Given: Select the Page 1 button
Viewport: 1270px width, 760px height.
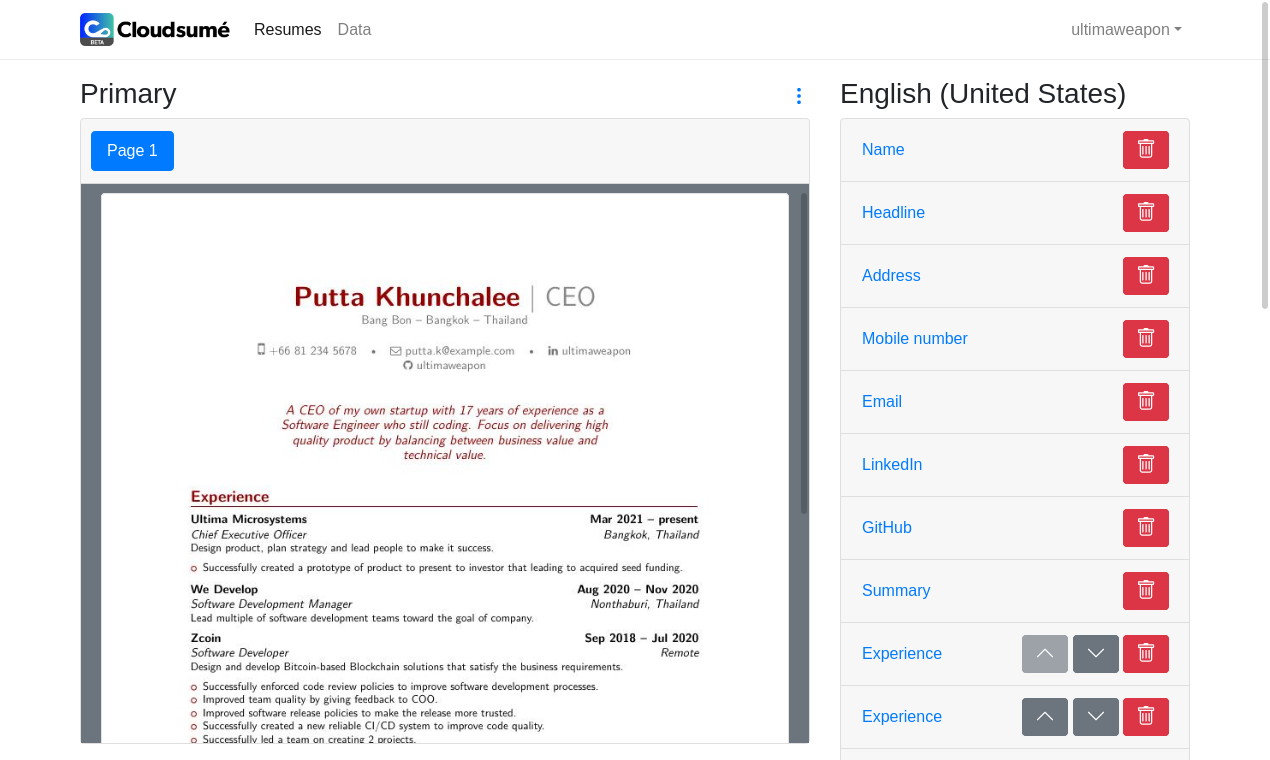Looking at the screenshot, I should pyautogui.click(x=132, y=151).
